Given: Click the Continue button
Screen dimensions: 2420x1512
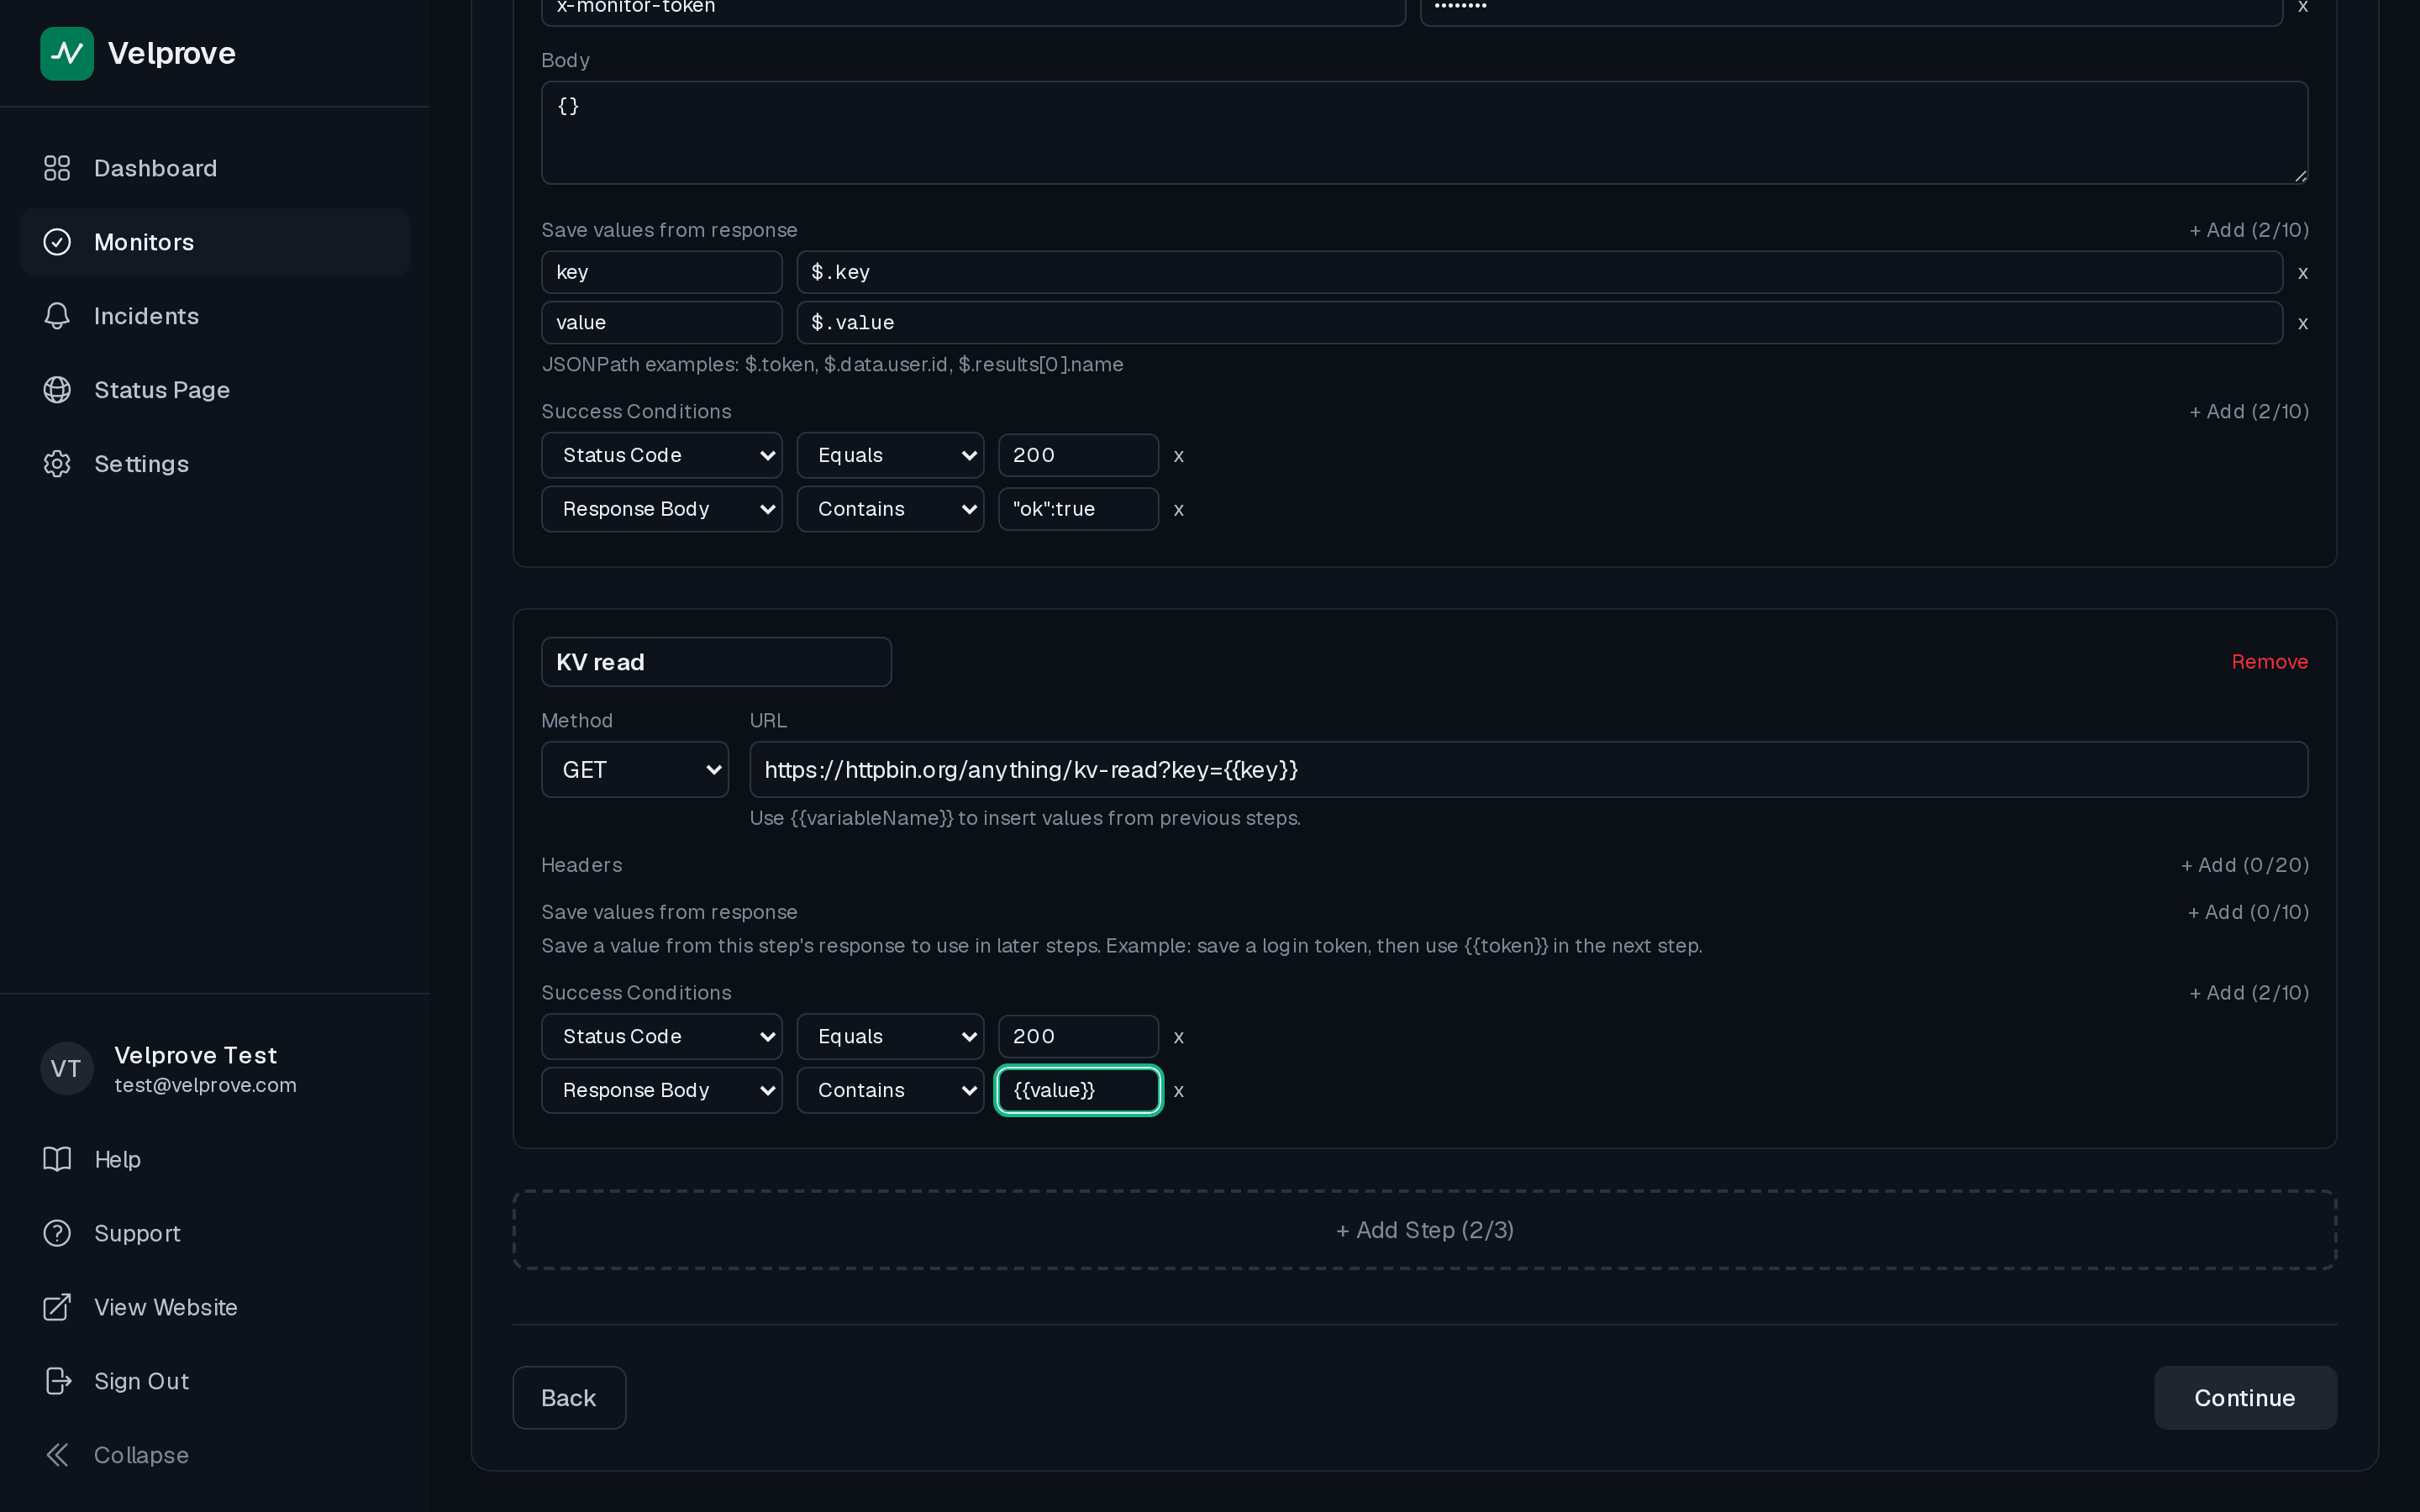Looking at the screenshot, I should tap(2245, 1398).
